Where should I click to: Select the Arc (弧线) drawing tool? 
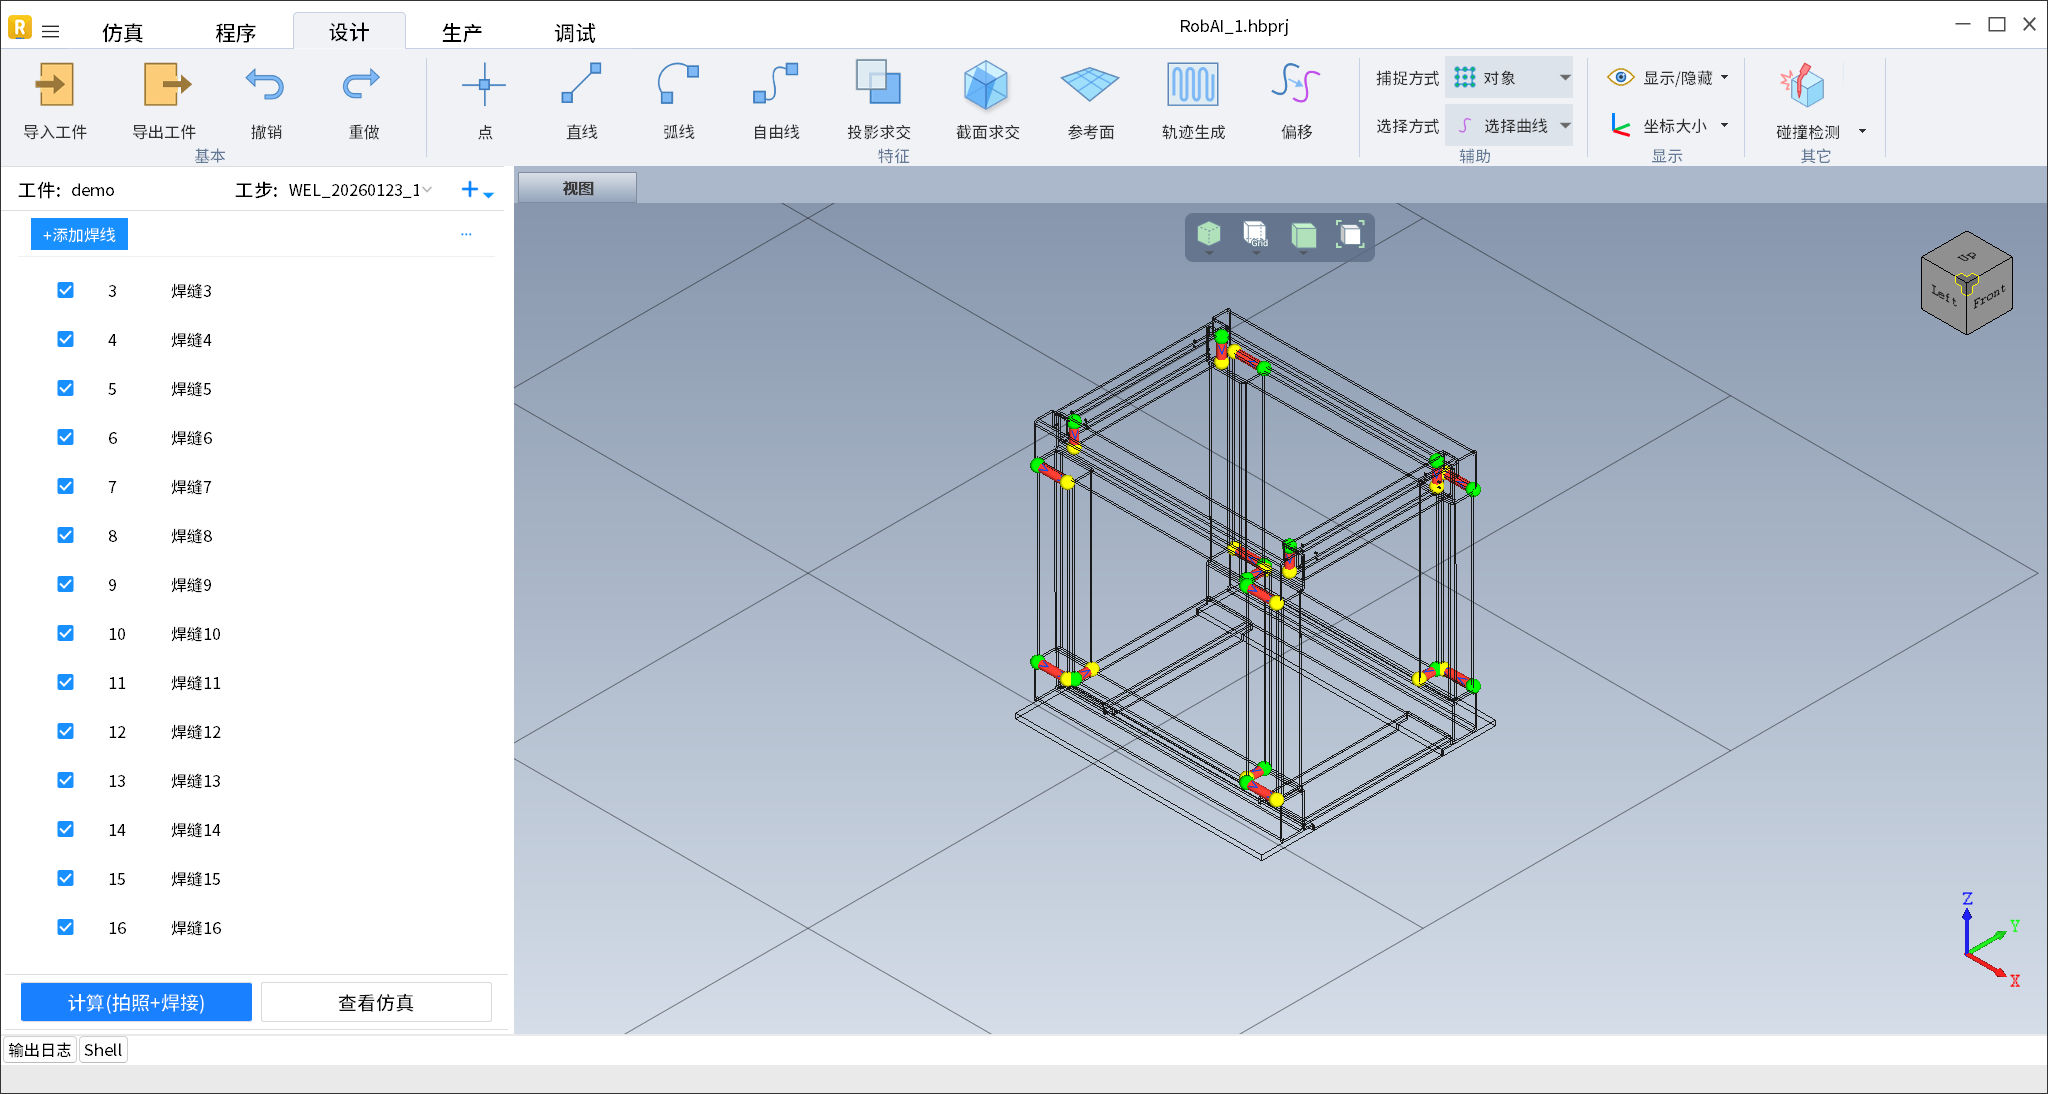(x=678, y=86)
